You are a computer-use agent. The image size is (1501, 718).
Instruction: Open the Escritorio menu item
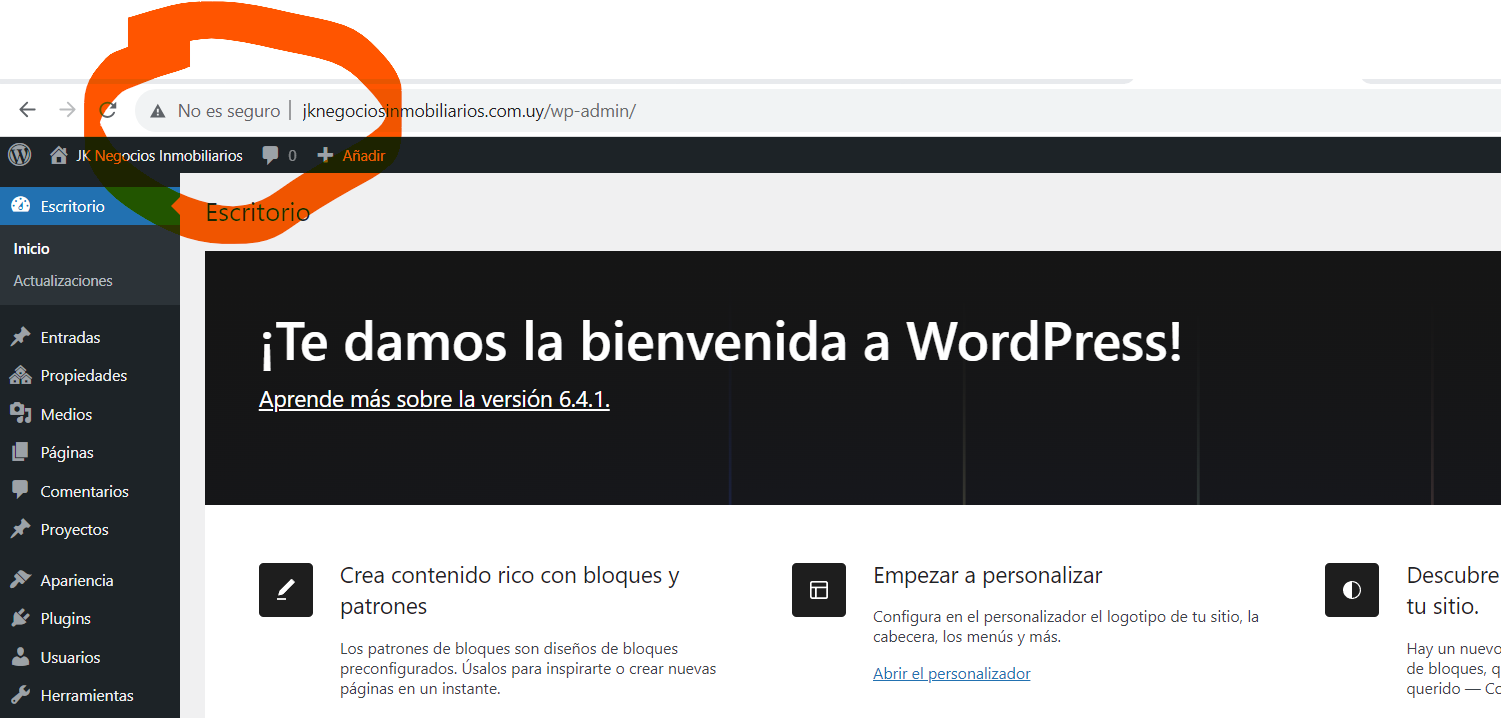click(x=90, y=206)
